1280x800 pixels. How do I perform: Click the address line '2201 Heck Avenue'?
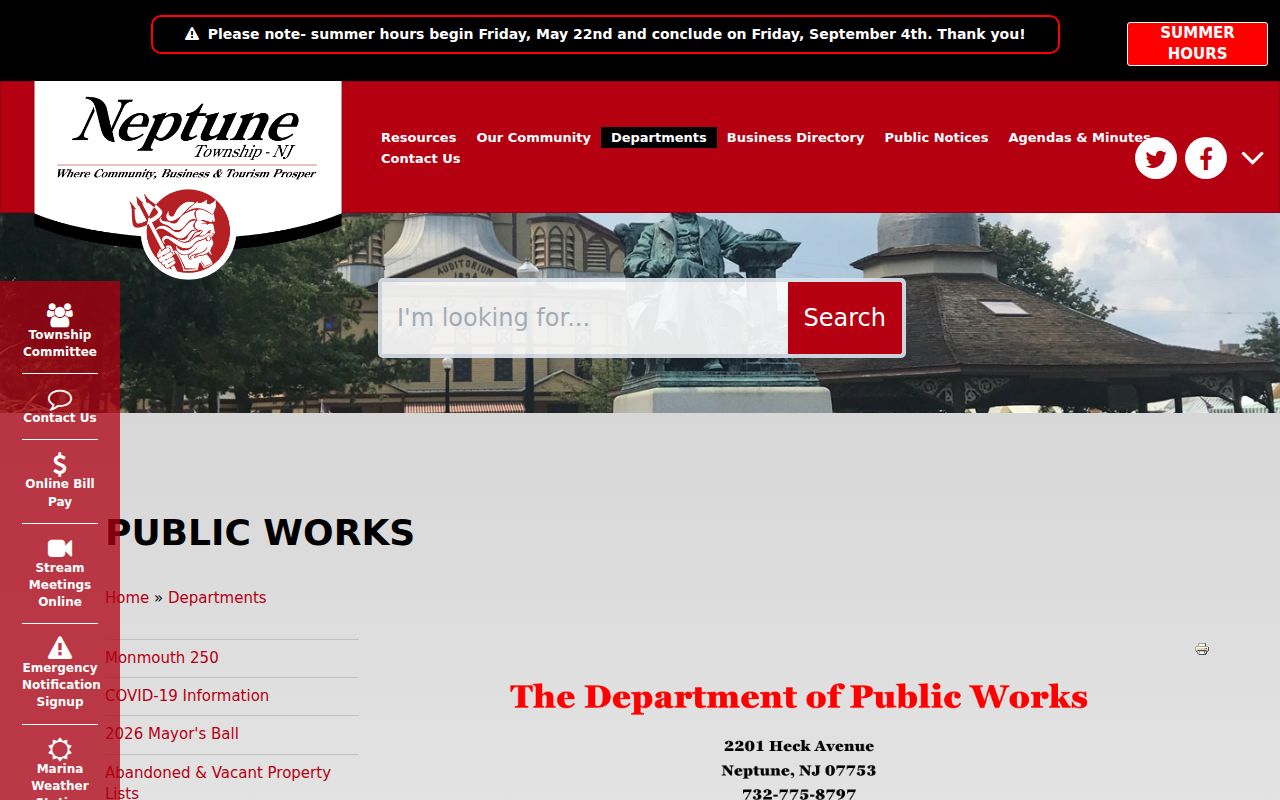(799, 746)
